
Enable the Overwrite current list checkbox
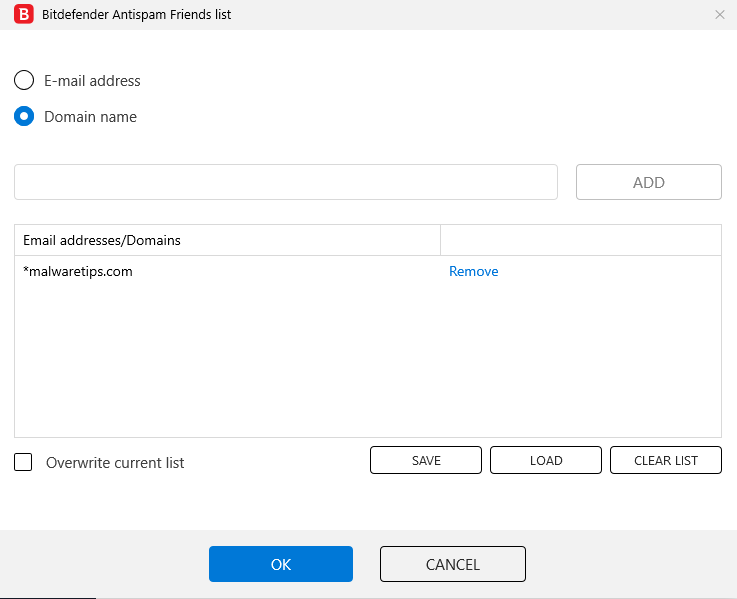(24, 463)
